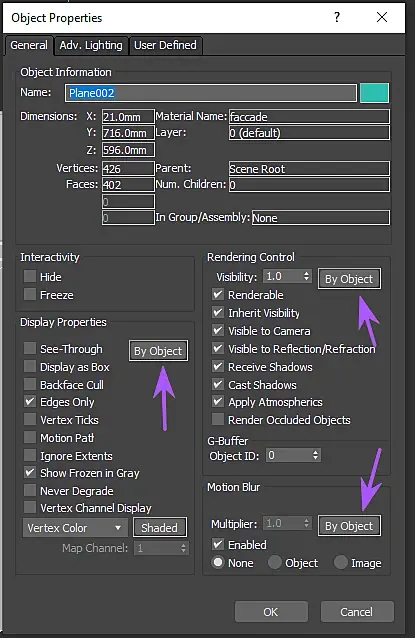The image size is (415, 638).
Task: Open the User Defined tab
Action: point(165,45)
